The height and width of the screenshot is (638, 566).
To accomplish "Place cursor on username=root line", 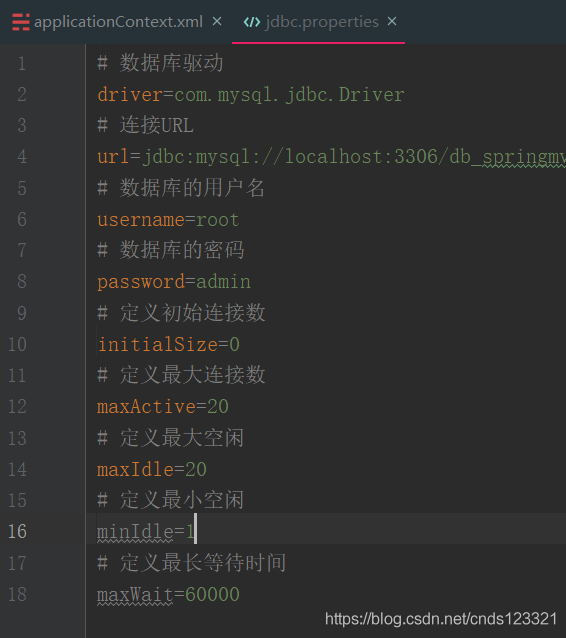I will (x=168, y=220).
